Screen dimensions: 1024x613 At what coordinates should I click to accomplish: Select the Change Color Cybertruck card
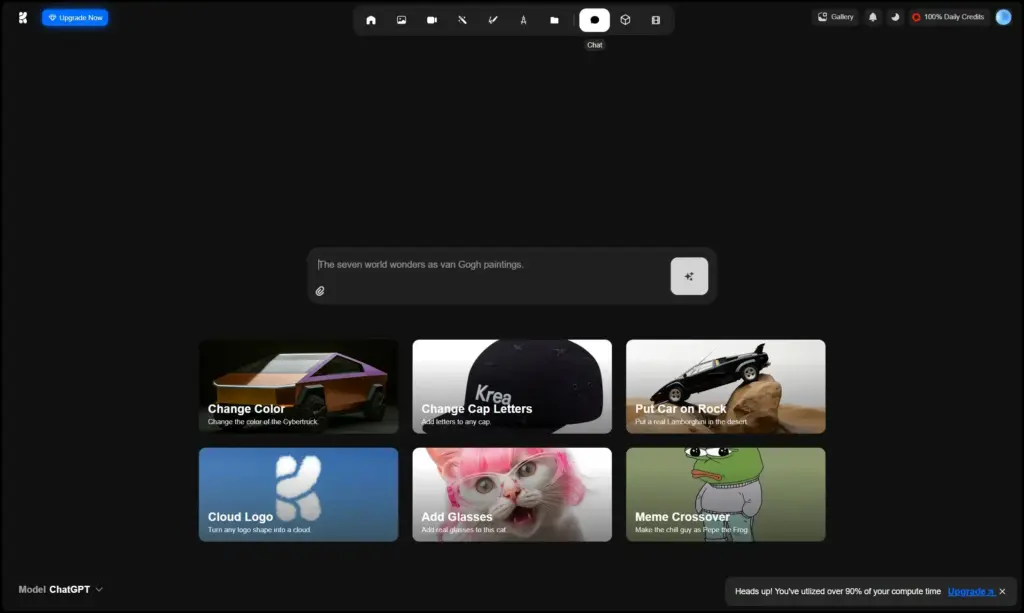point(298,386)
